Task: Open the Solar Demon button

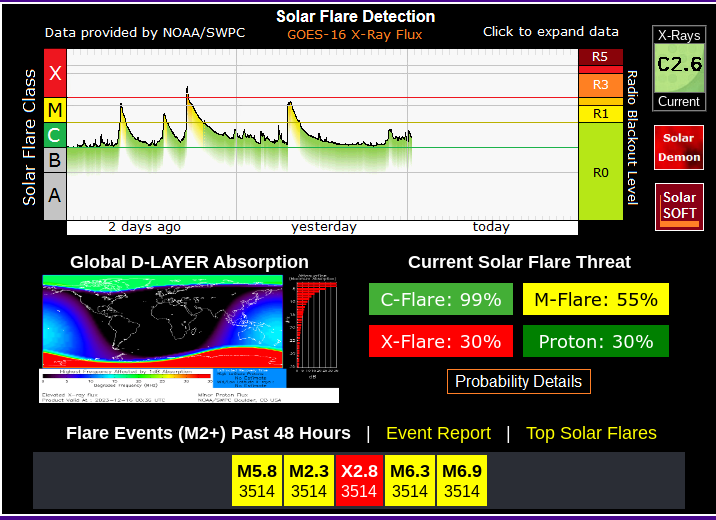Action: [679, 147]
